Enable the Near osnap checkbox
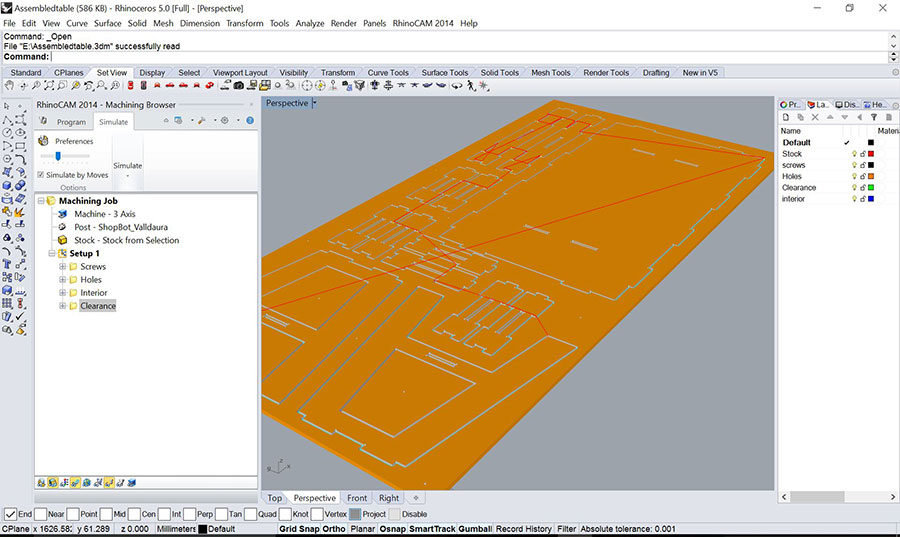900x537 pixels. click(40, 514)
